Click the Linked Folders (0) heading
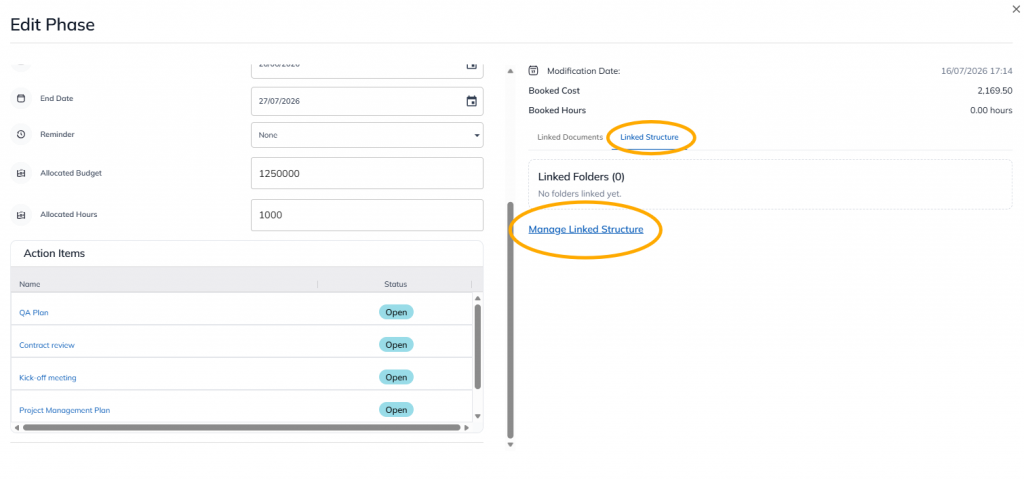 (581, 177)
